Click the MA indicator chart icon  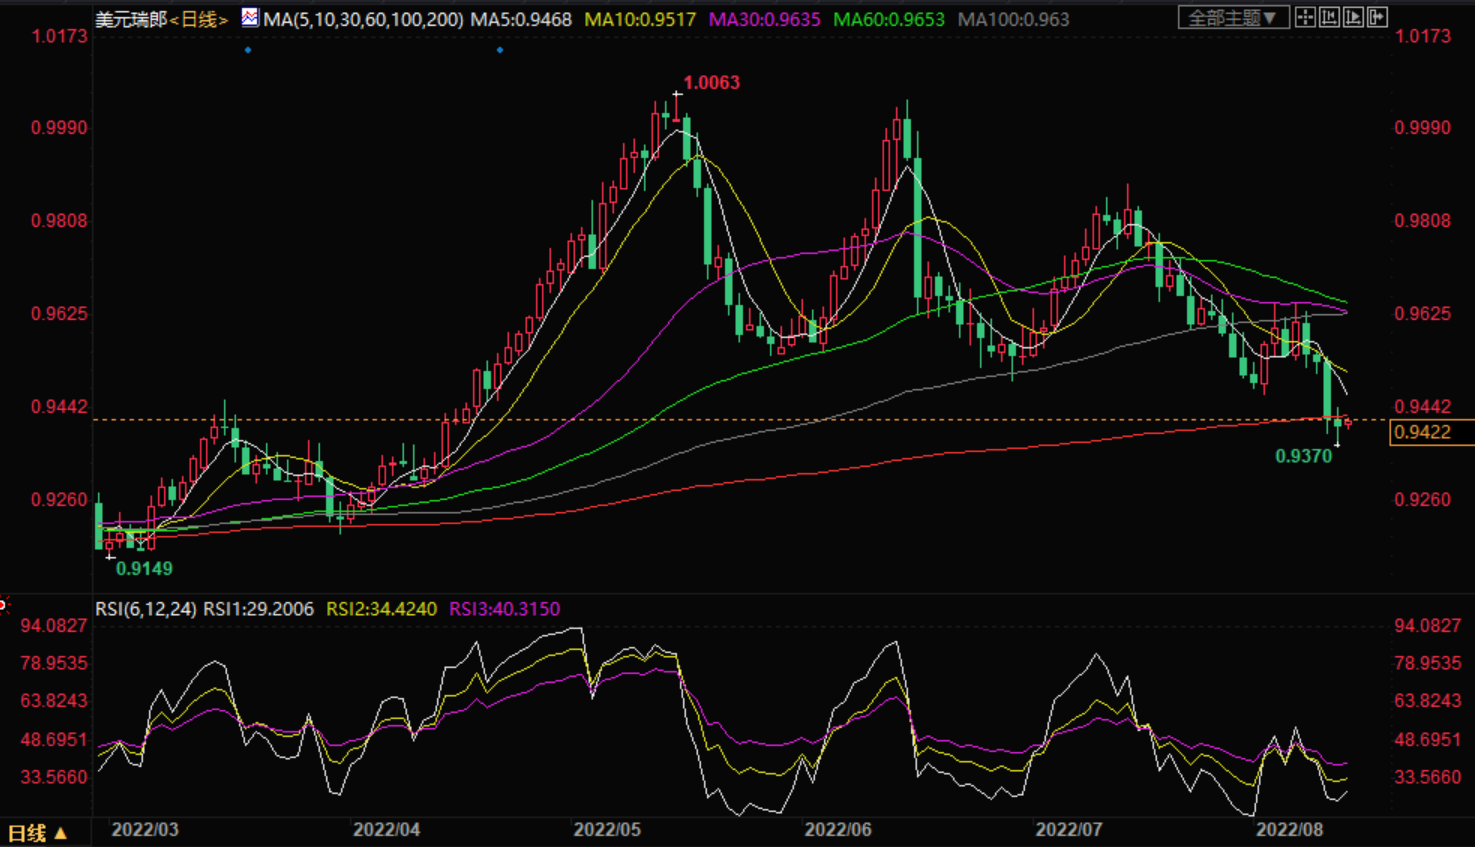click(x=250, y=18)
